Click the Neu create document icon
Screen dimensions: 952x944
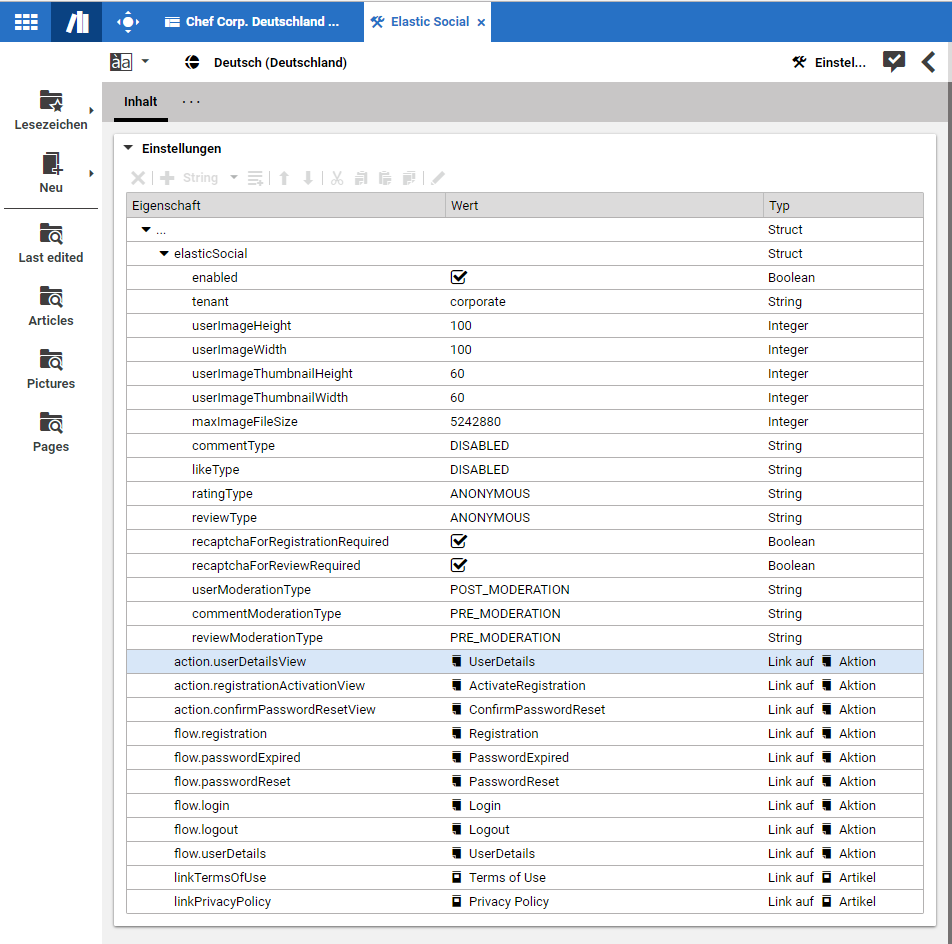pos(51,164)
